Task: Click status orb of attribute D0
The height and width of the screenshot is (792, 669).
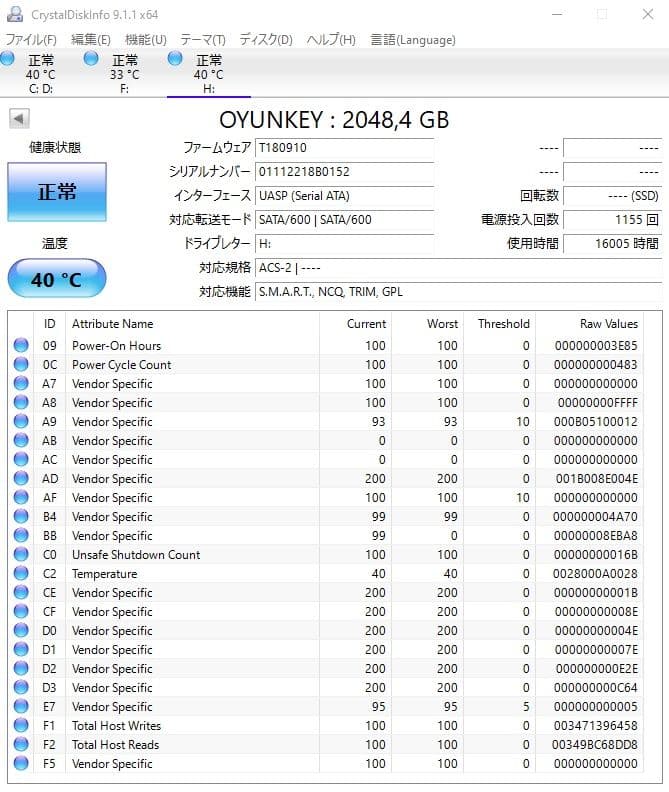Action: 21,630
